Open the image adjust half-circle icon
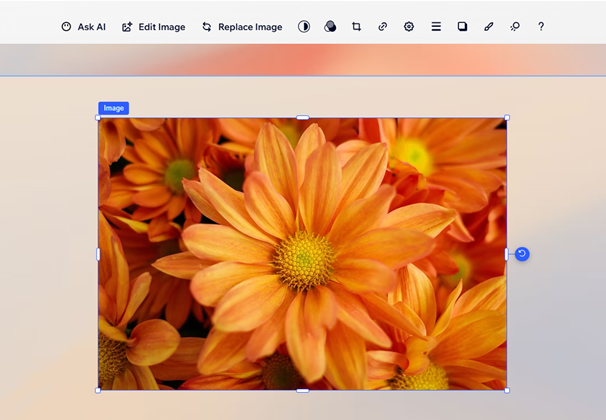Image resolution: width=606 pixels, height=420 pixels. pos(304,27)
